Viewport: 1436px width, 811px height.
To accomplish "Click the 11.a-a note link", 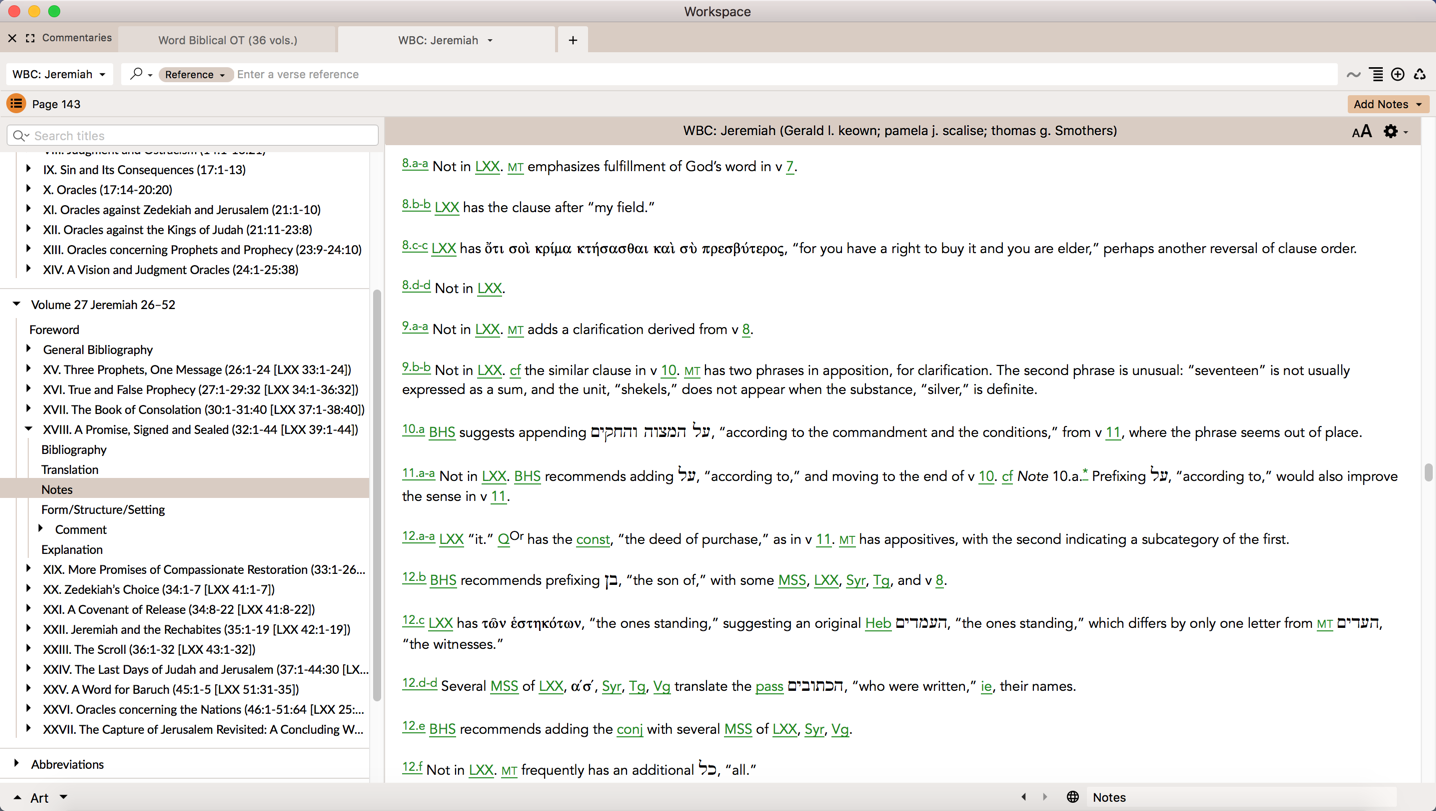I will point(418,474).
